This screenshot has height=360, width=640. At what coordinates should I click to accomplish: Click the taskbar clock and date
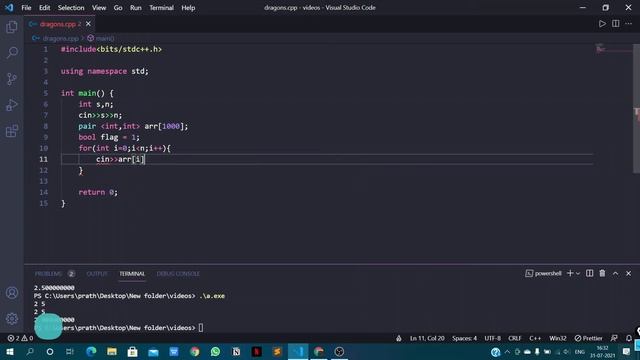coord(602,351)
